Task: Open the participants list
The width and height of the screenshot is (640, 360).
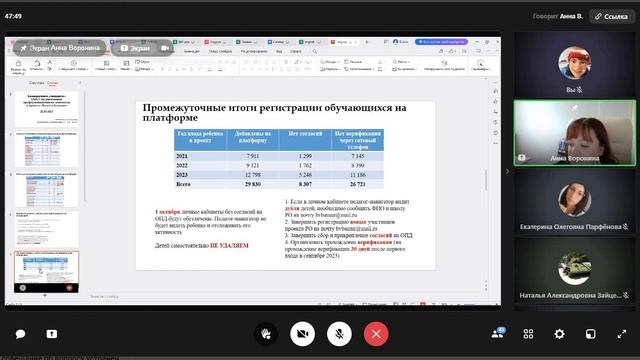Action: point(498,334)
